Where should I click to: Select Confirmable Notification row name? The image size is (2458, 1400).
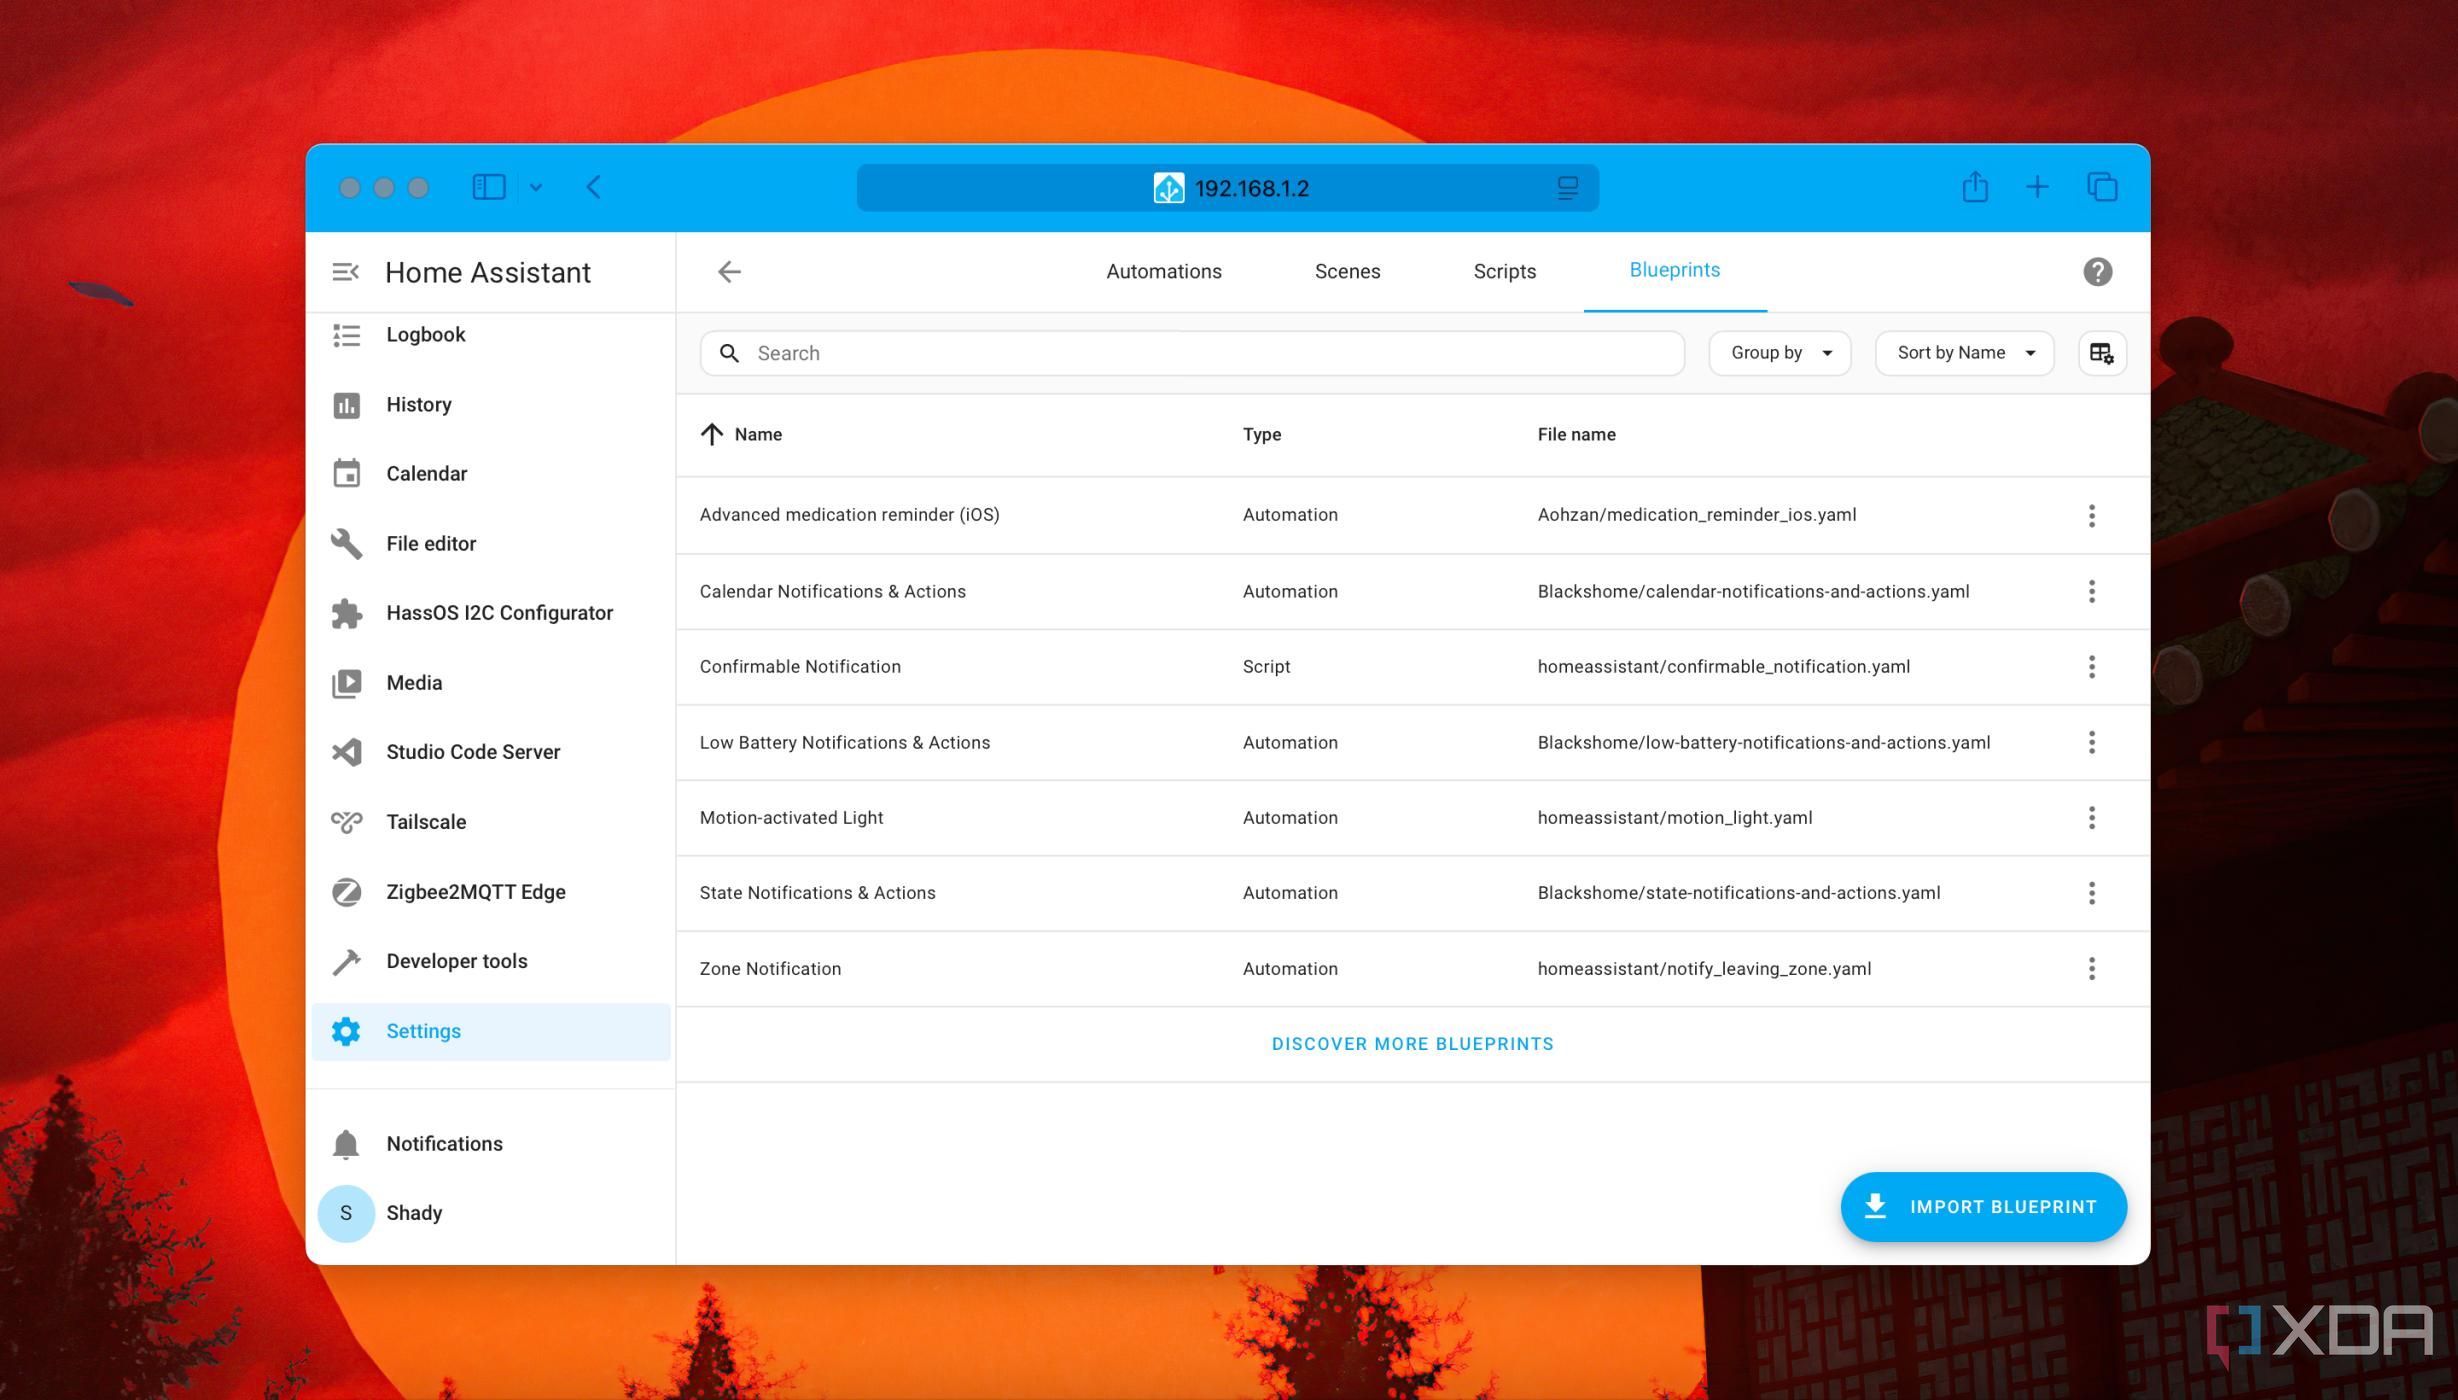click(800, 667)
